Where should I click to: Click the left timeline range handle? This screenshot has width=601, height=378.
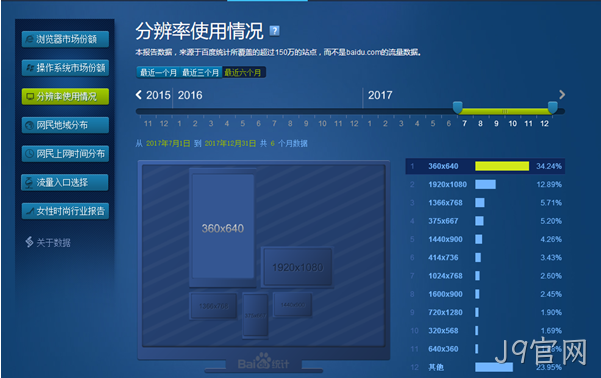[457, 108]
